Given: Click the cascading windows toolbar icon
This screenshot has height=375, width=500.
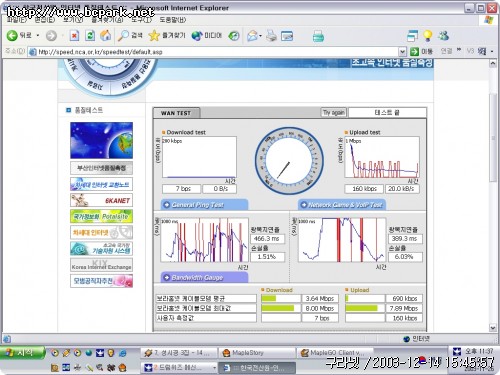Looking at the screenshot, I should pyautogui.click(x=412, y=36).
